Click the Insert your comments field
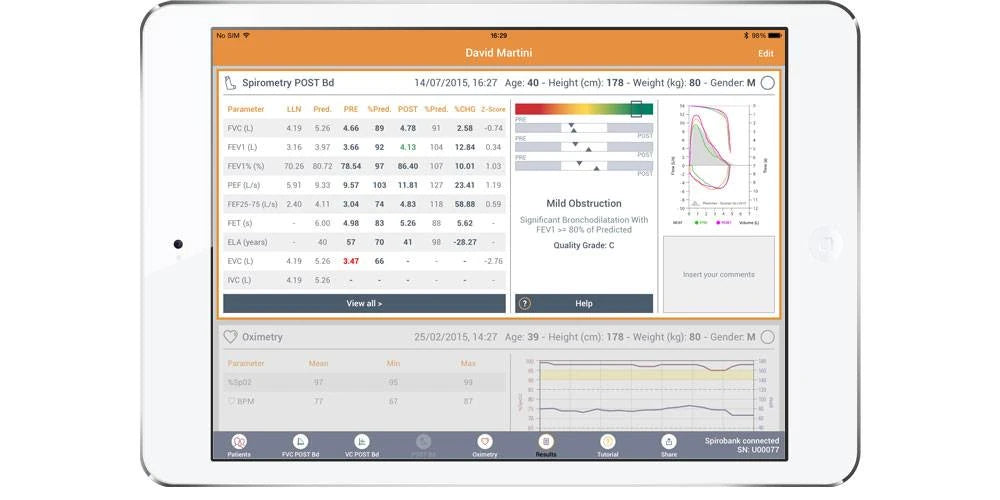This screenshot has width=1000, height=500. coord(719,274)
